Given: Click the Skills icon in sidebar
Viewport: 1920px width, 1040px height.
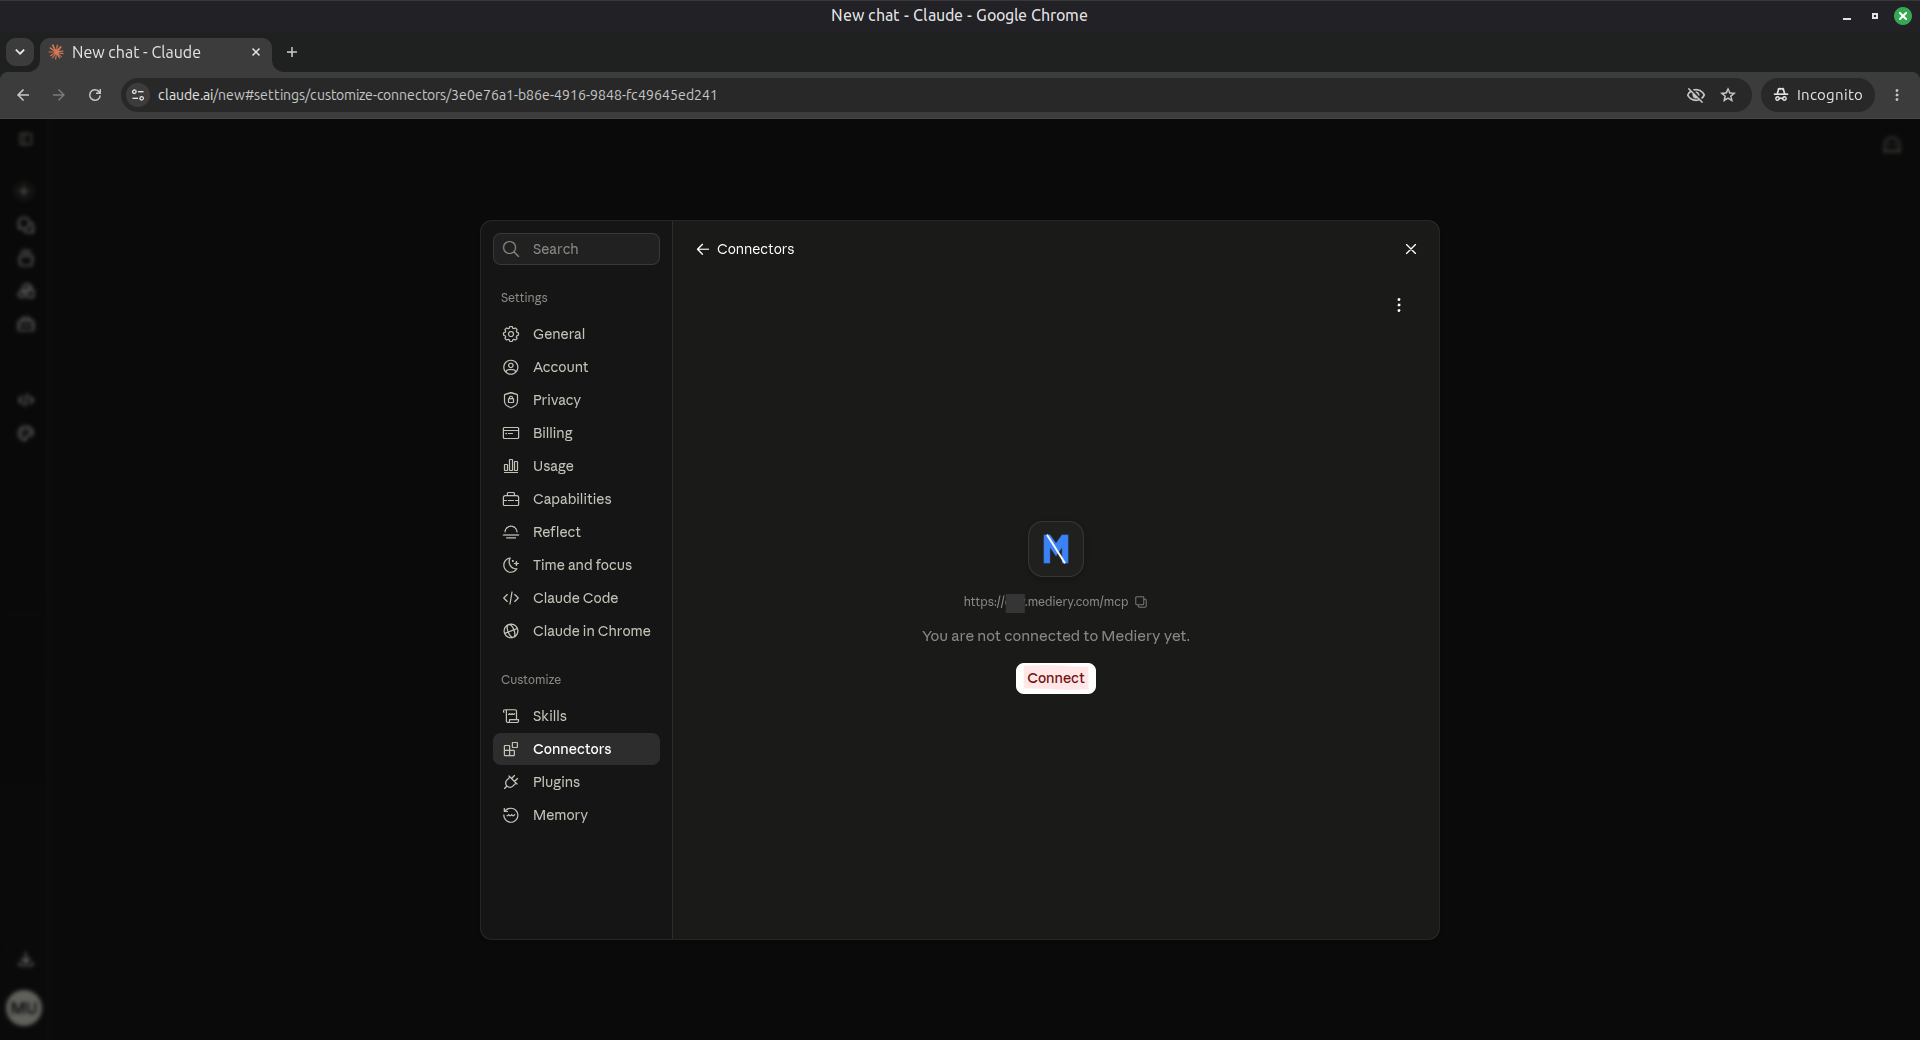Looking at the screenshot, I should tap(511, 716).
